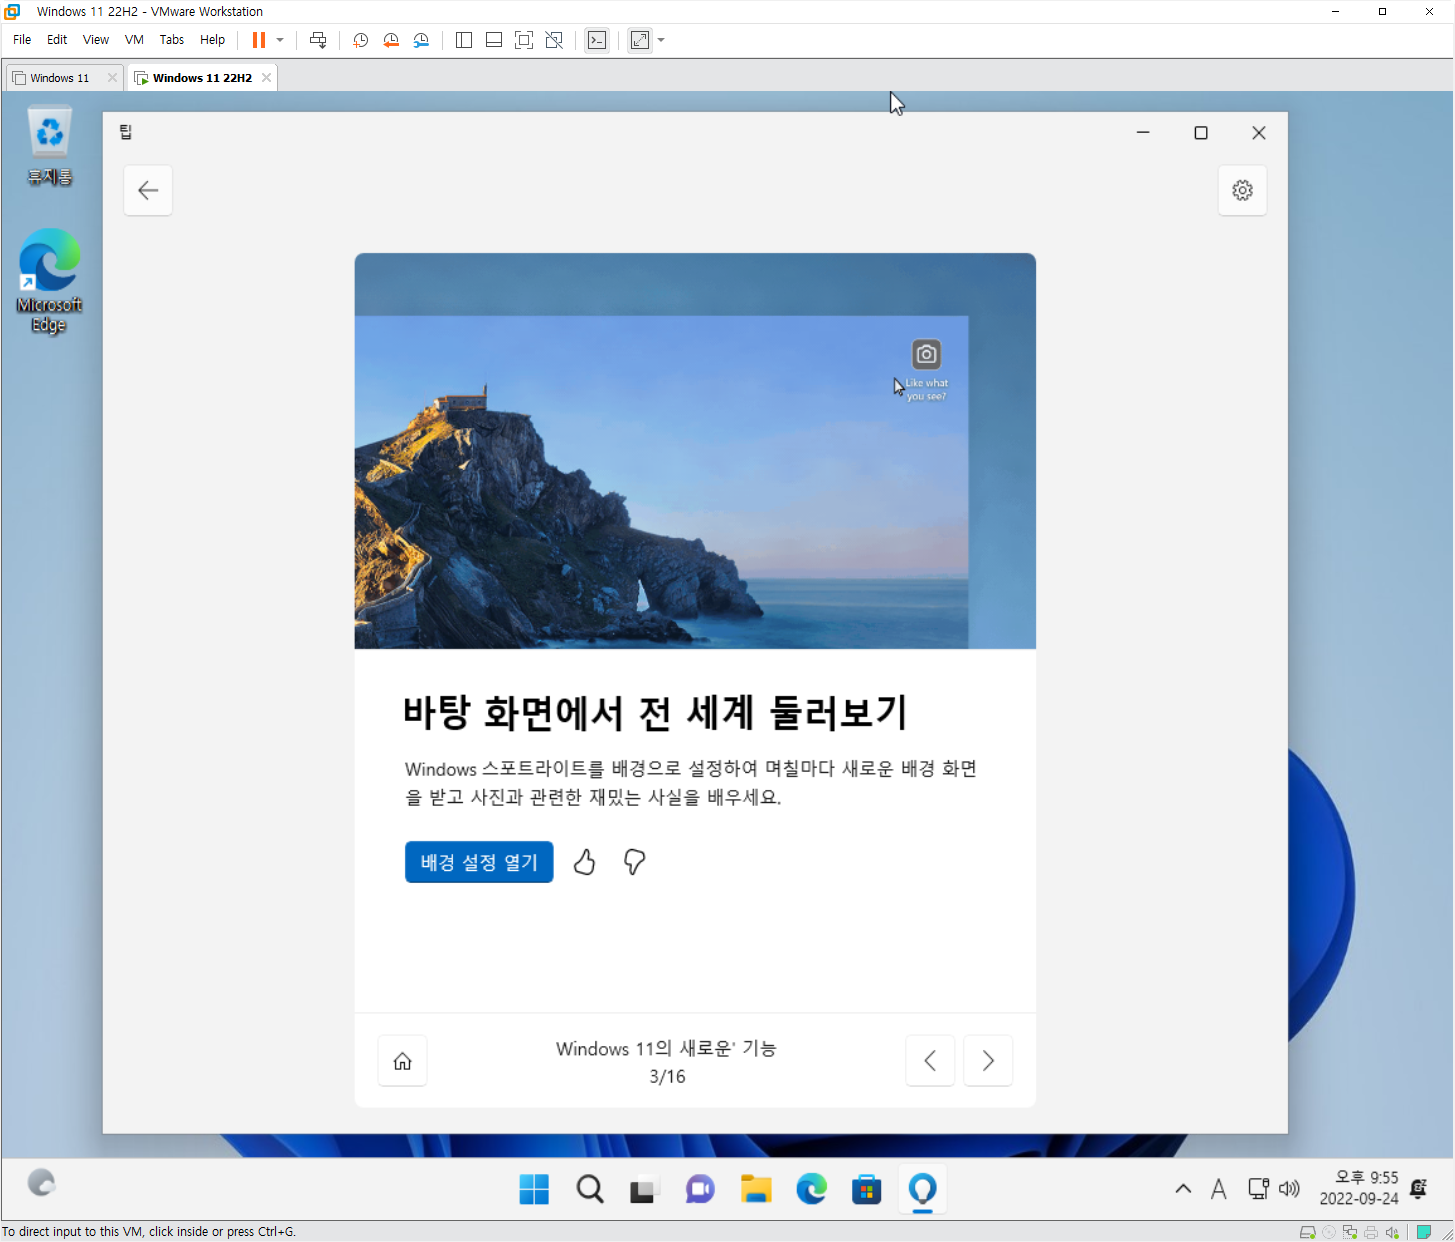Click the VMware status bar hard disk icon

pos(1307,1232)
